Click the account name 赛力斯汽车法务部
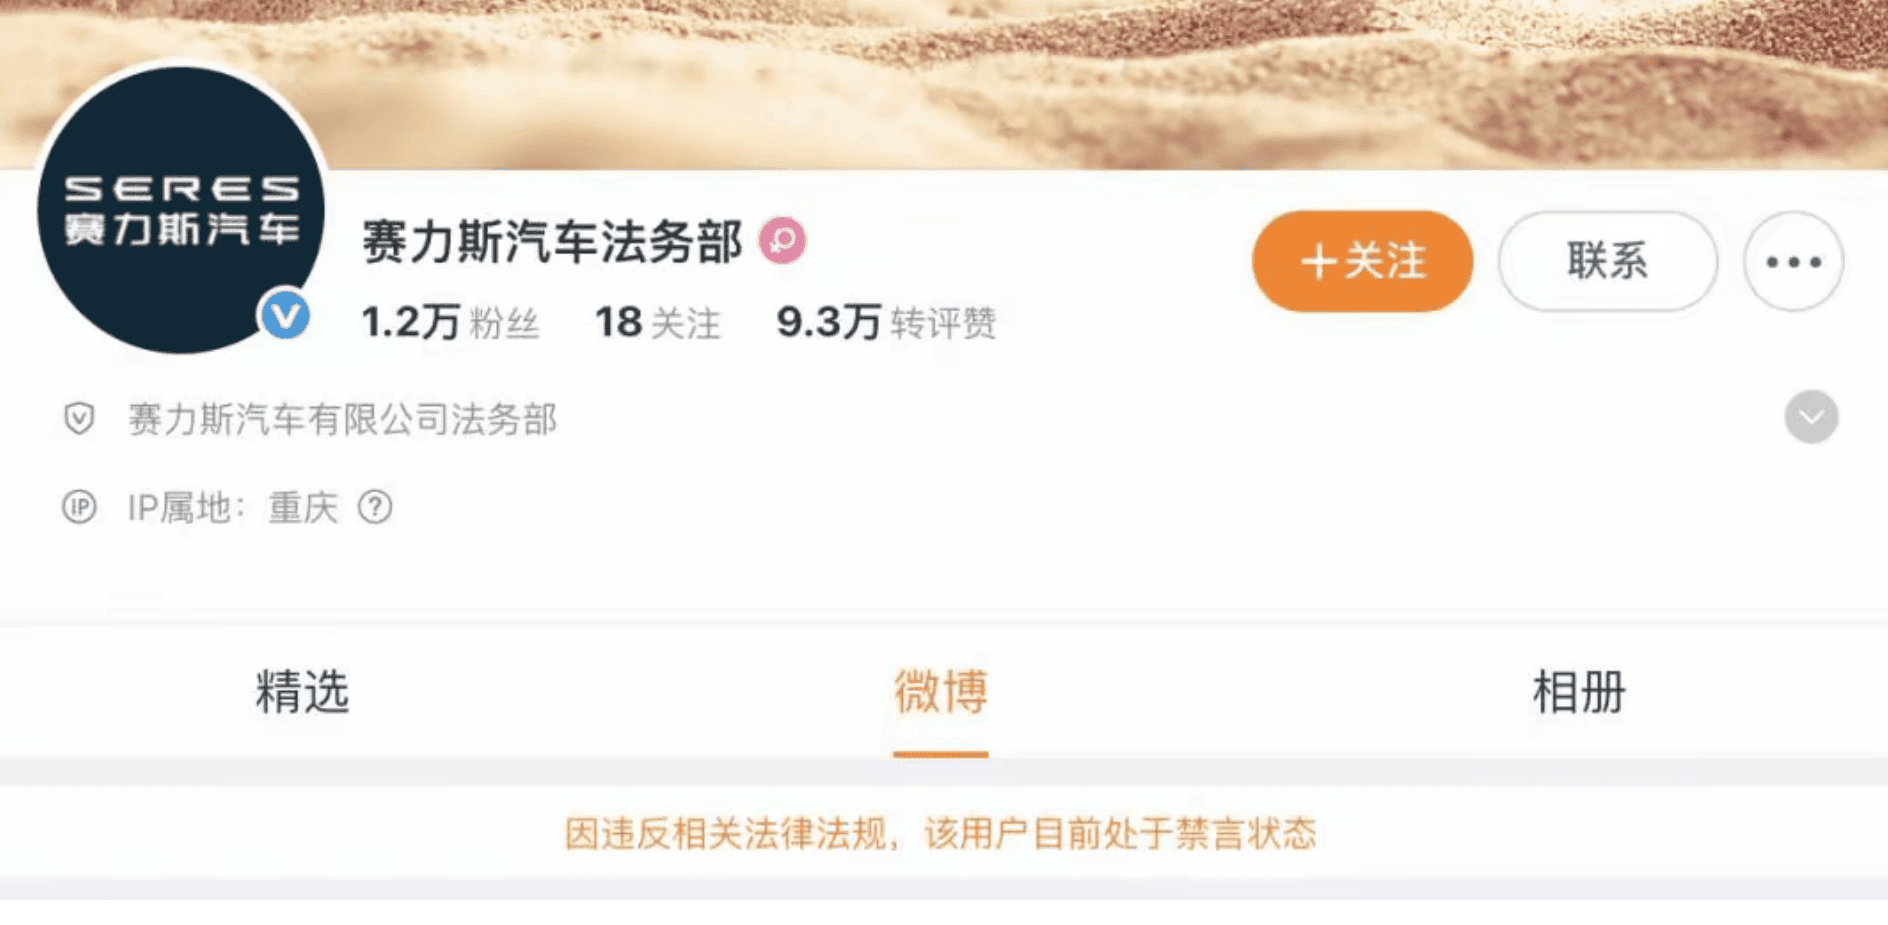Screen dimensions: 1888x925 coord(552,242)
